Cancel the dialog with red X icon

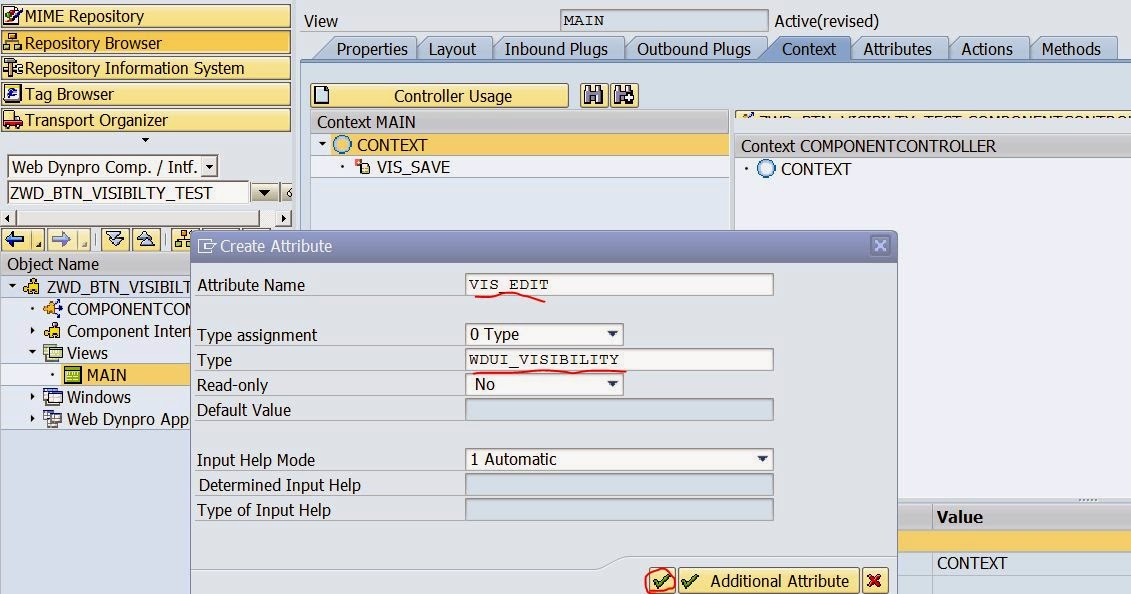tap(875, 580)
